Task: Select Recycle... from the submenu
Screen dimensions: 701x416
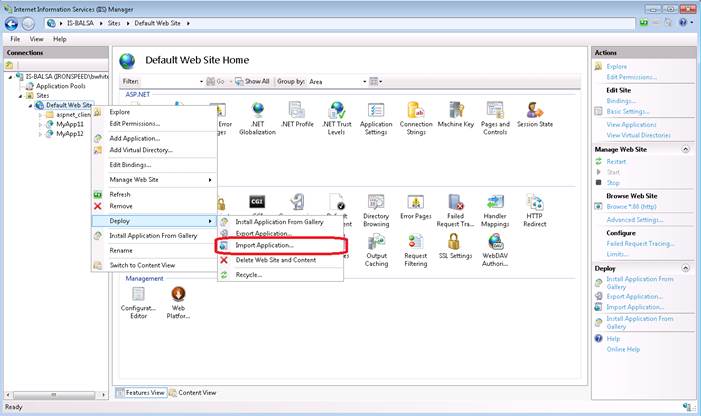Action: [x=281, y=275]
